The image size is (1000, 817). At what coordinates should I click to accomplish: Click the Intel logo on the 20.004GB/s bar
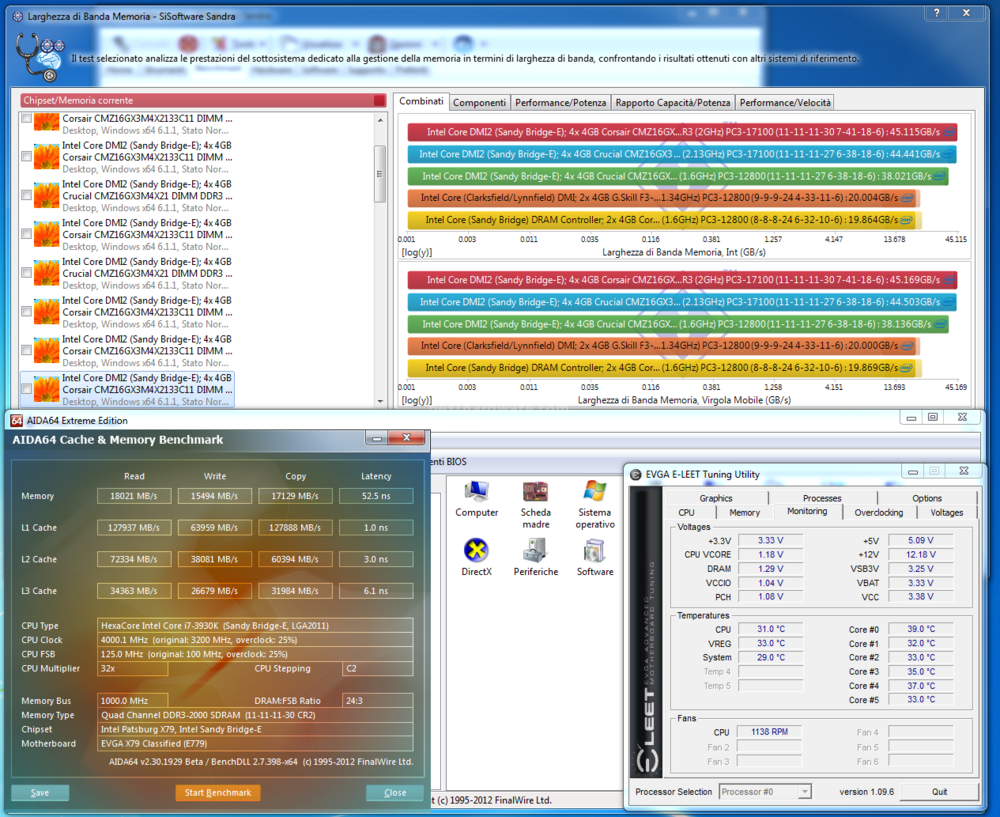907,198
